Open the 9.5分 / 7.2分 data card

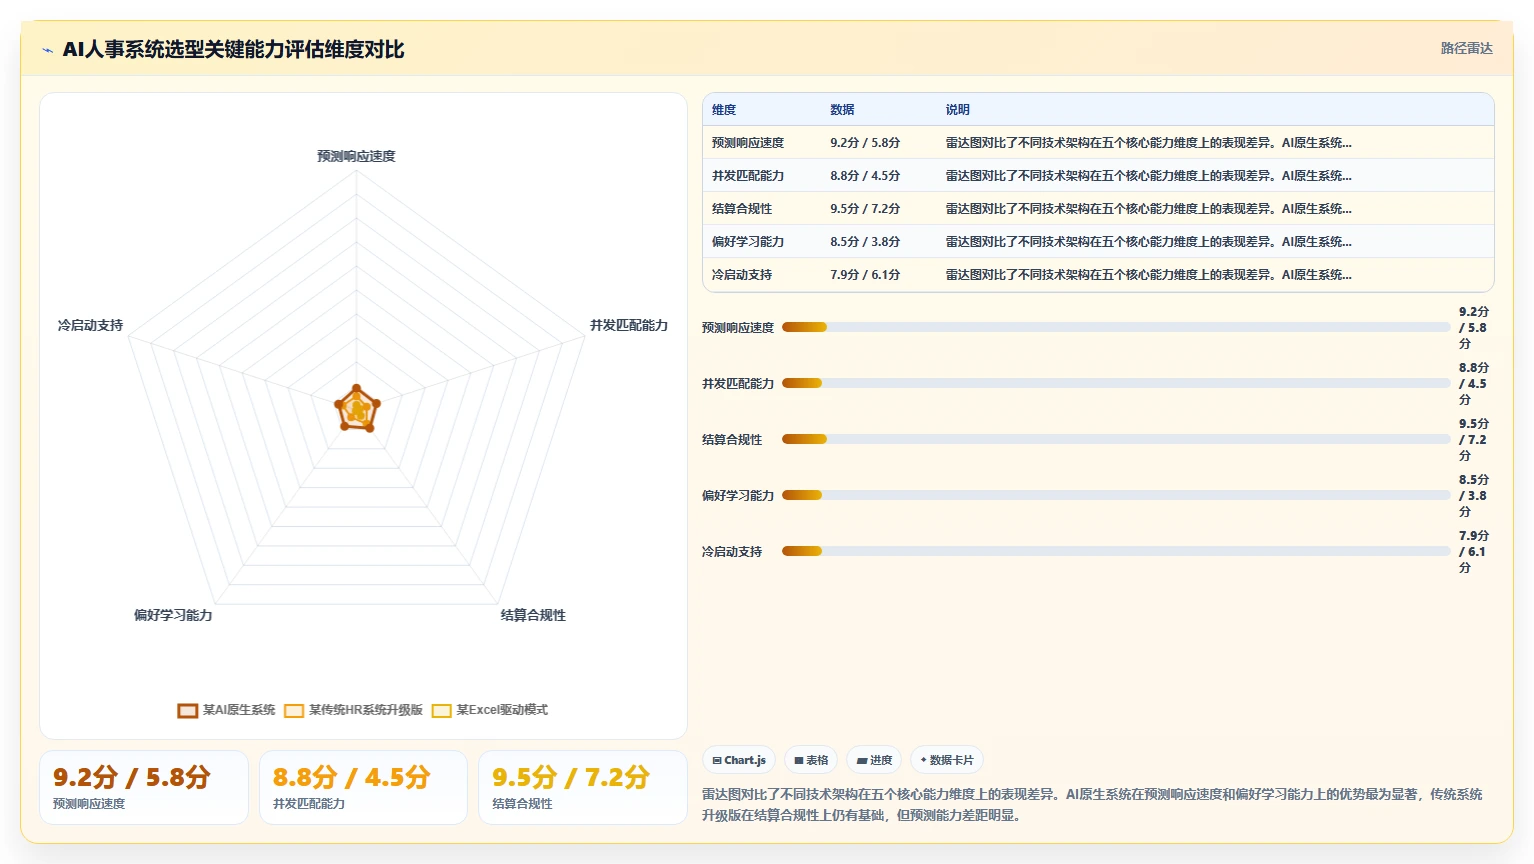(583, 788)
